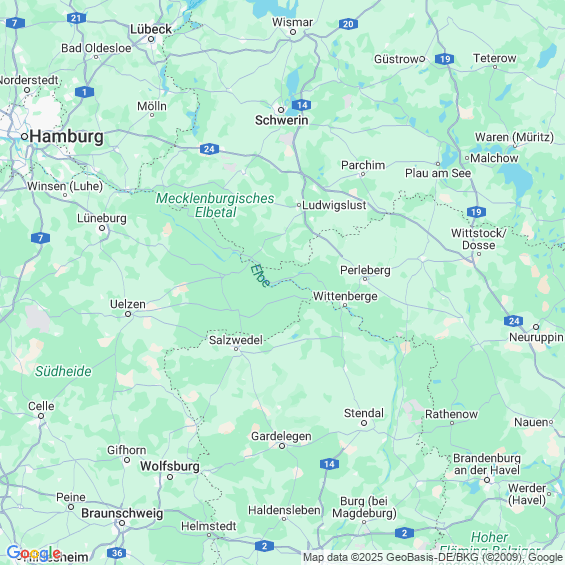Screen dimensions: 565x565
Task: Click the A14 highway shield by Schwerin
Action: click(x=302, y=105)
